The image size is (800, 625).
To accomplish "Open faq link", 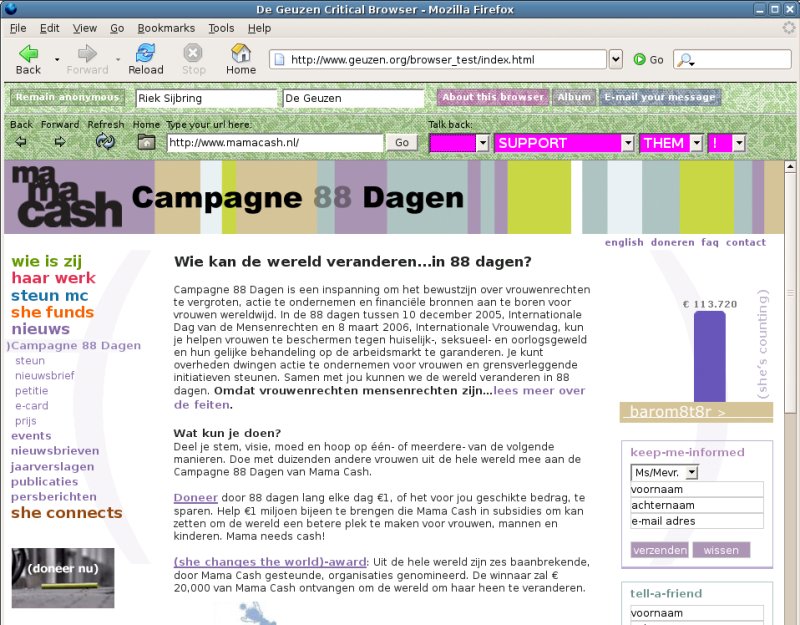I will coord(710,242).
